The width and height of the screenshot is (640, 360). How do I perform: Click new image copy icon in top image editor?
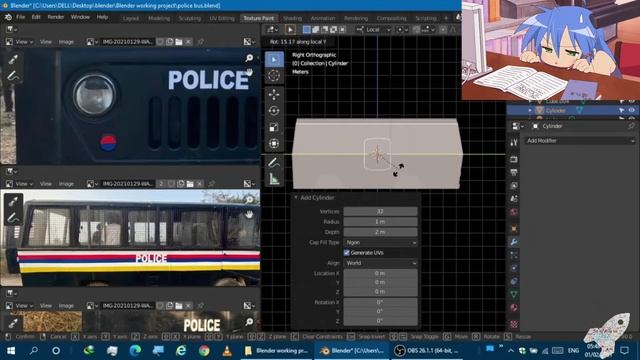pyautogui.click(x=169, y=42)
